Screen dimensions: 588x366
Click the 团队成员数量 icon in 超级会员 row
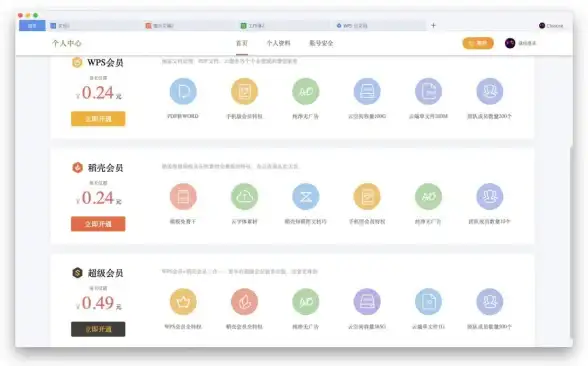pyautogui.click(x=489, y=302)
